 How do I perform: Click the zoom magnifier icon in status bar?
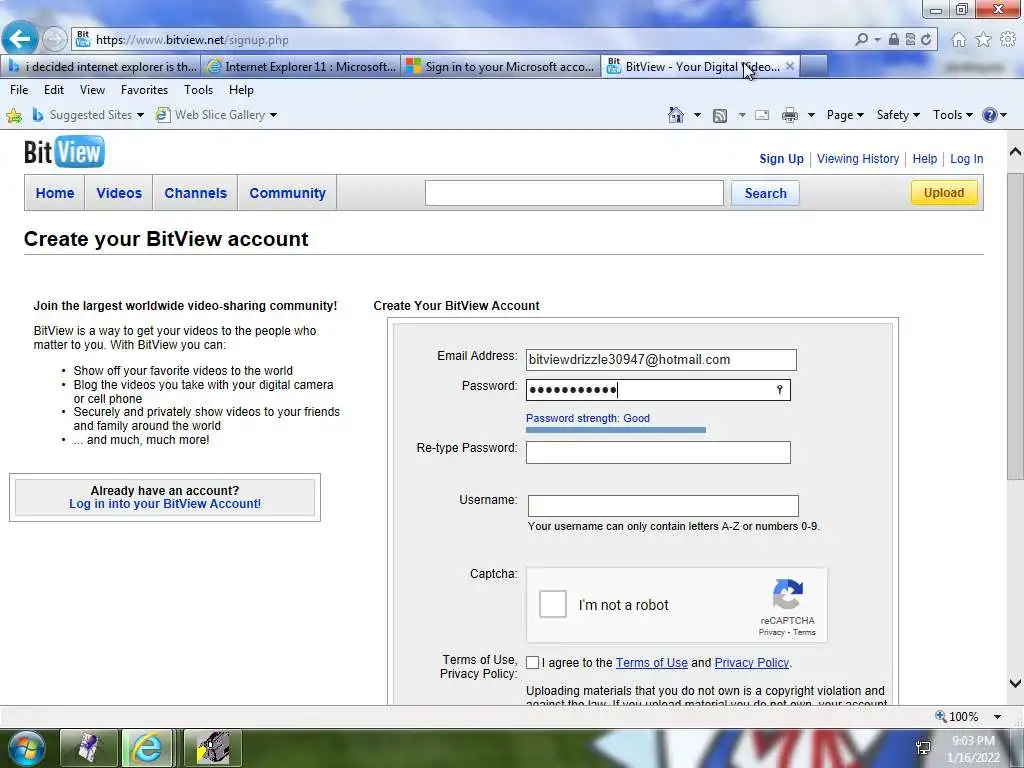click(941, 716)
